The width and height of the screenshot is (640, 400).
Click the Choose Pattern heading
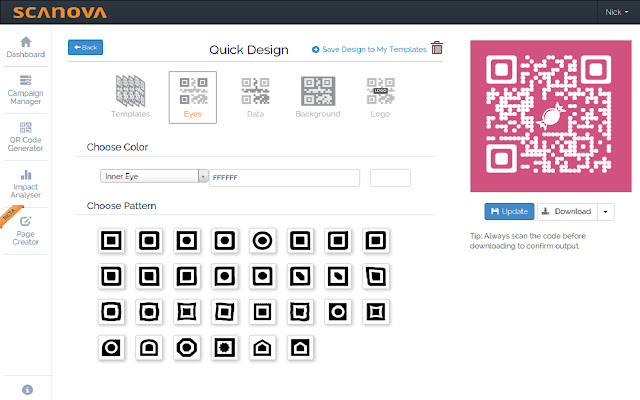(121, 206)
